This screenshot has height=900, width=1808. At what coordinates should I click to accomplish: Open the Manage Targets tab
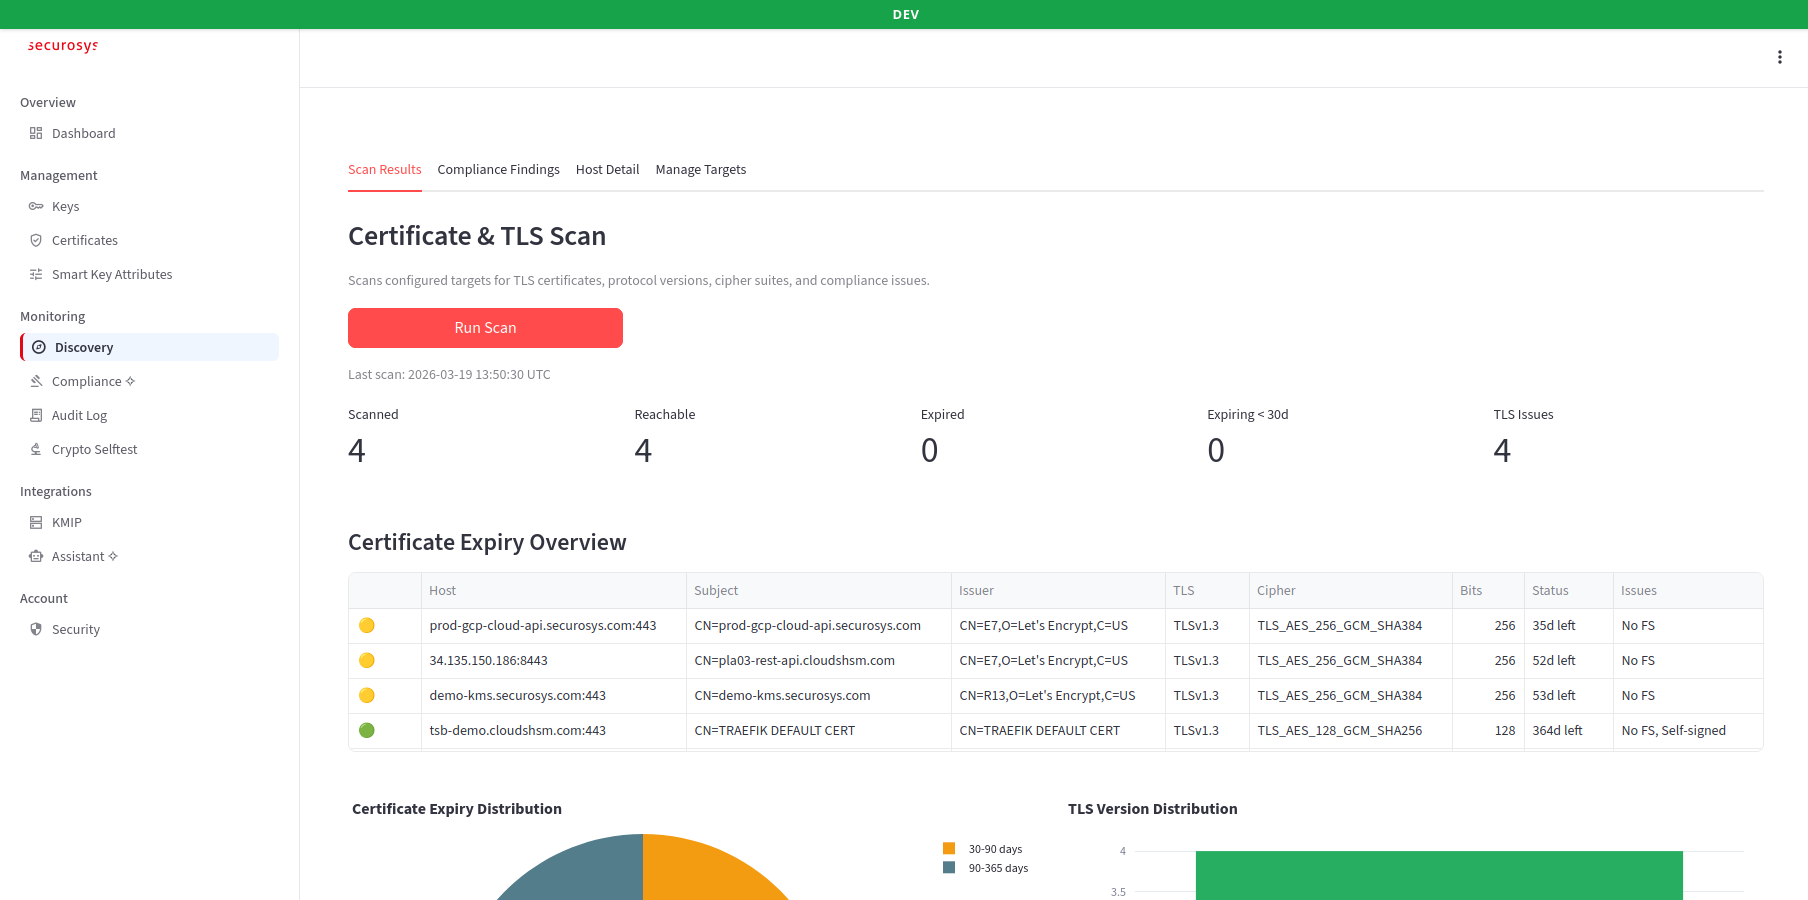[701, 169]
